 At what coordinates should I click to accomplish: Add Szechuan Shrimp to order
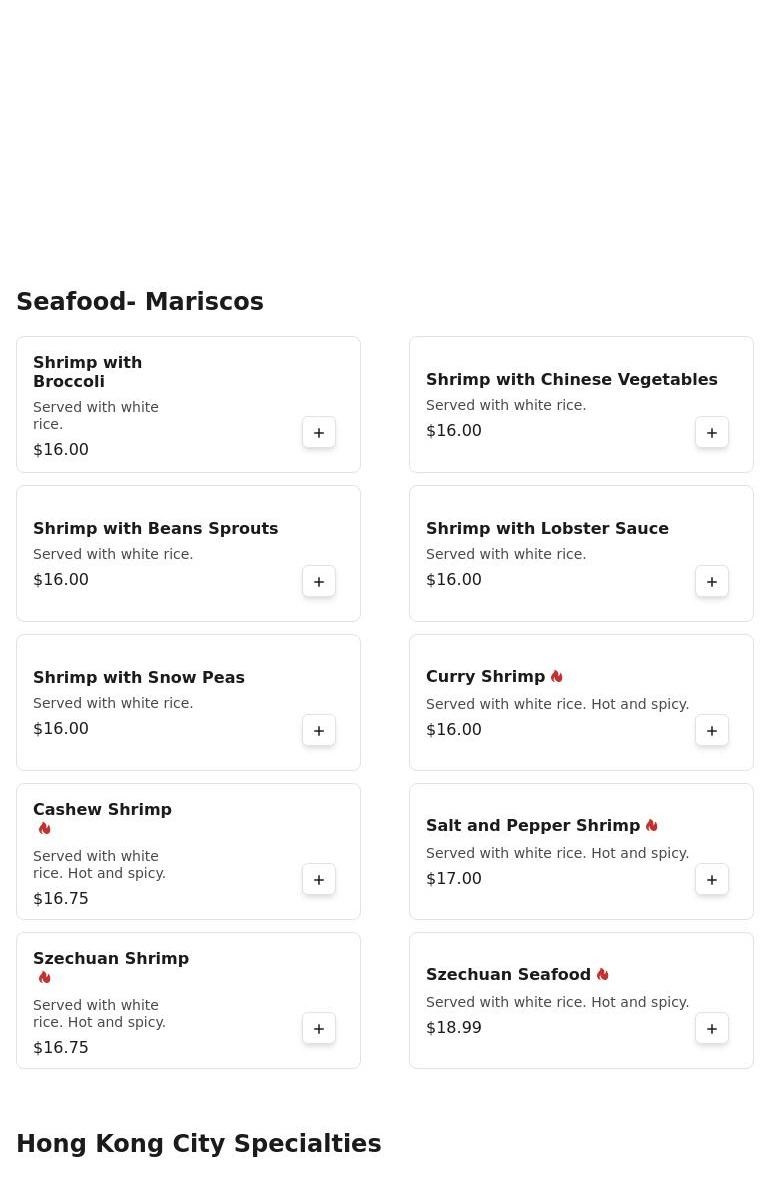pos(319,1029)
